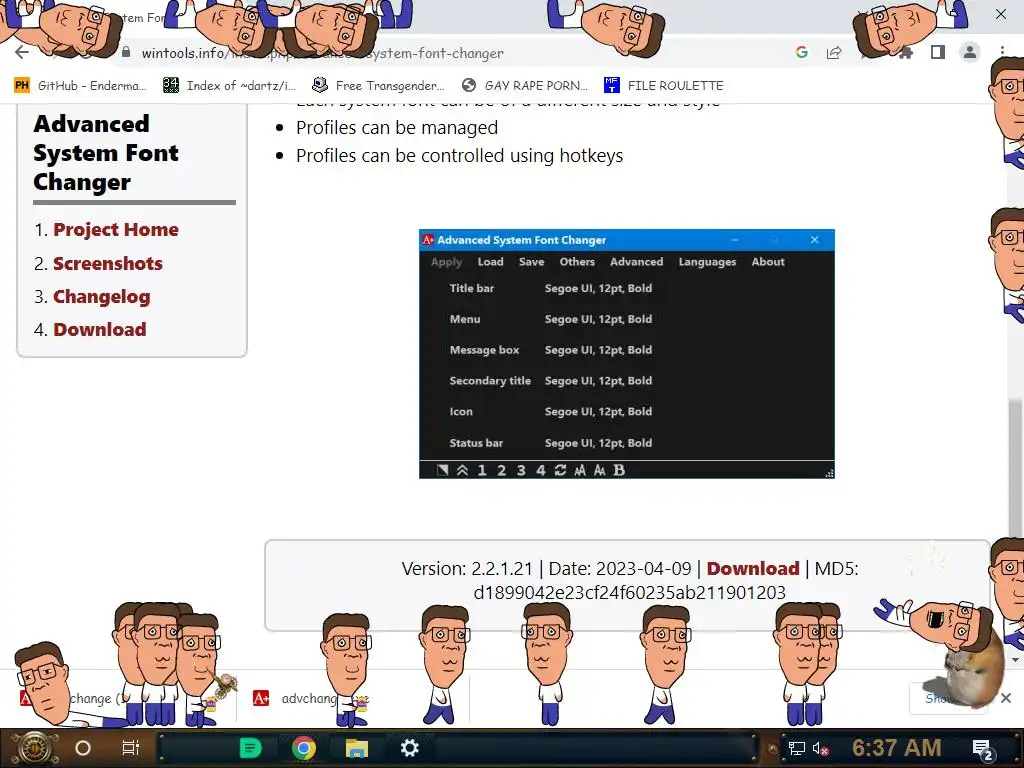Open the Index of ~dartz bookmark
Viewport: 1024px width, 768px height.
click(229, 86)
